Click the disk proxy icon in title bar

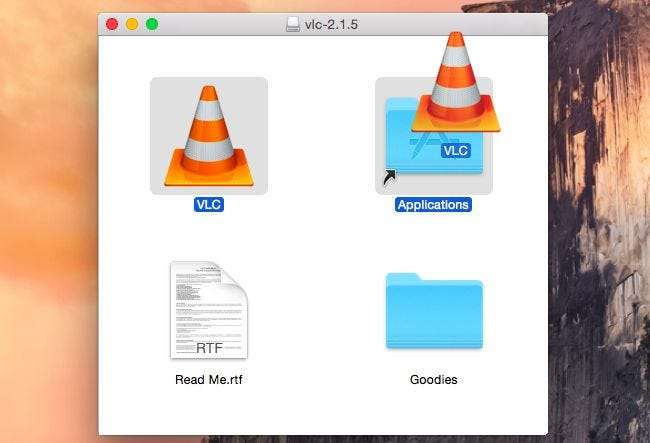point(292,24)
